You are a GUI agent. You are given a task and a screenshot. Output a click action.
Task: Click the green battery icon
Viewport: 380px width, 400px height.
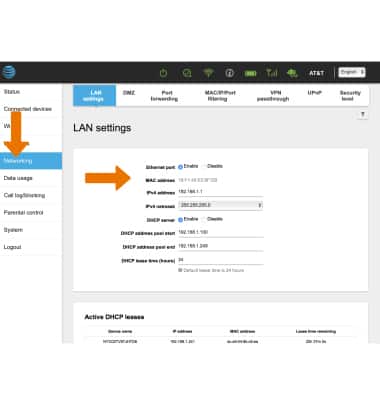pyautogui.click(x=251, y=73)
